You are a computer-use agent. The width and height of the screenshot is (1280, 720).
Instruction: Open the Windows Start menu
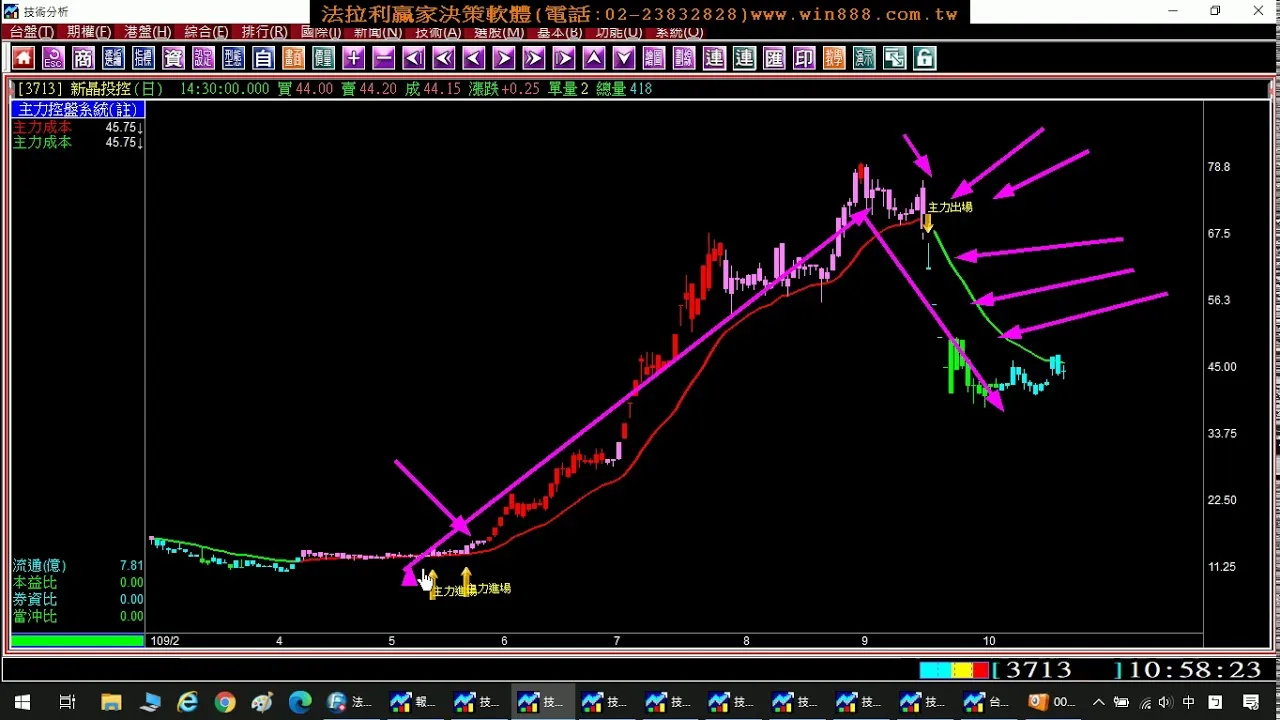tap(22, 702)
